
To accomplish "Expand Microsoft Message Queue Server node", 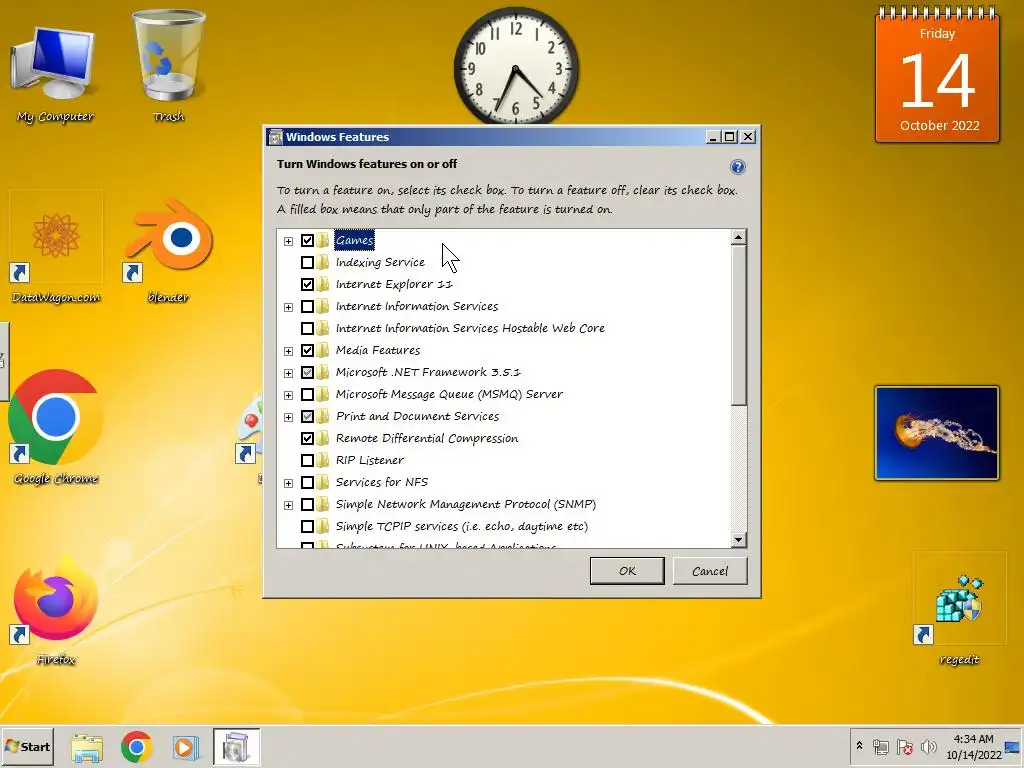I will point(288,395).
